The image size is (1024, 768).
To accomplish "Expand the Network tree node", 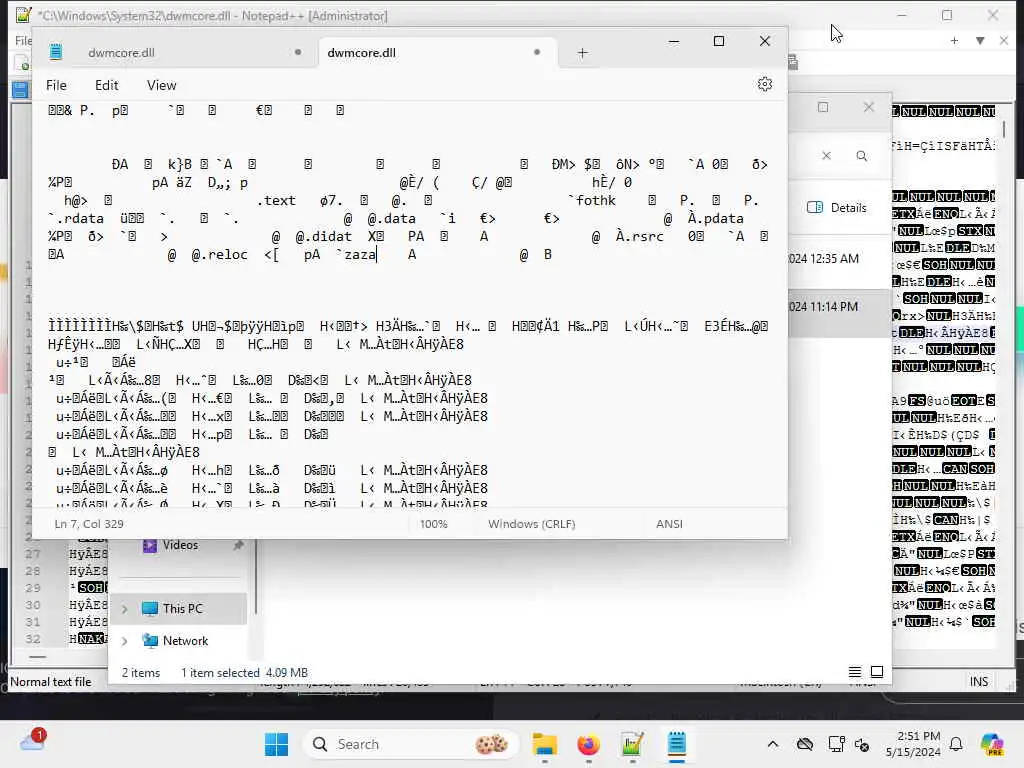I will coord(125,641).
